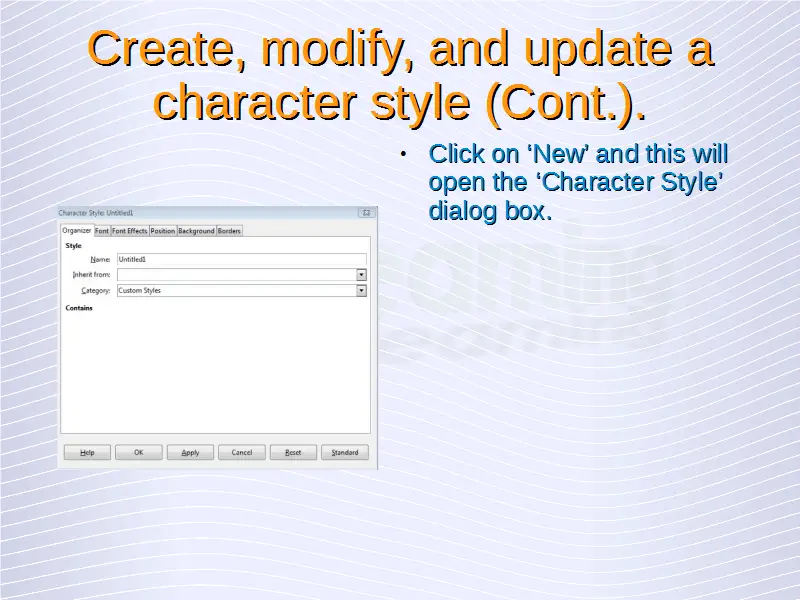This screenshot has width=800, height=600.
Task: Click the Help button
Action: pos(87,452)
